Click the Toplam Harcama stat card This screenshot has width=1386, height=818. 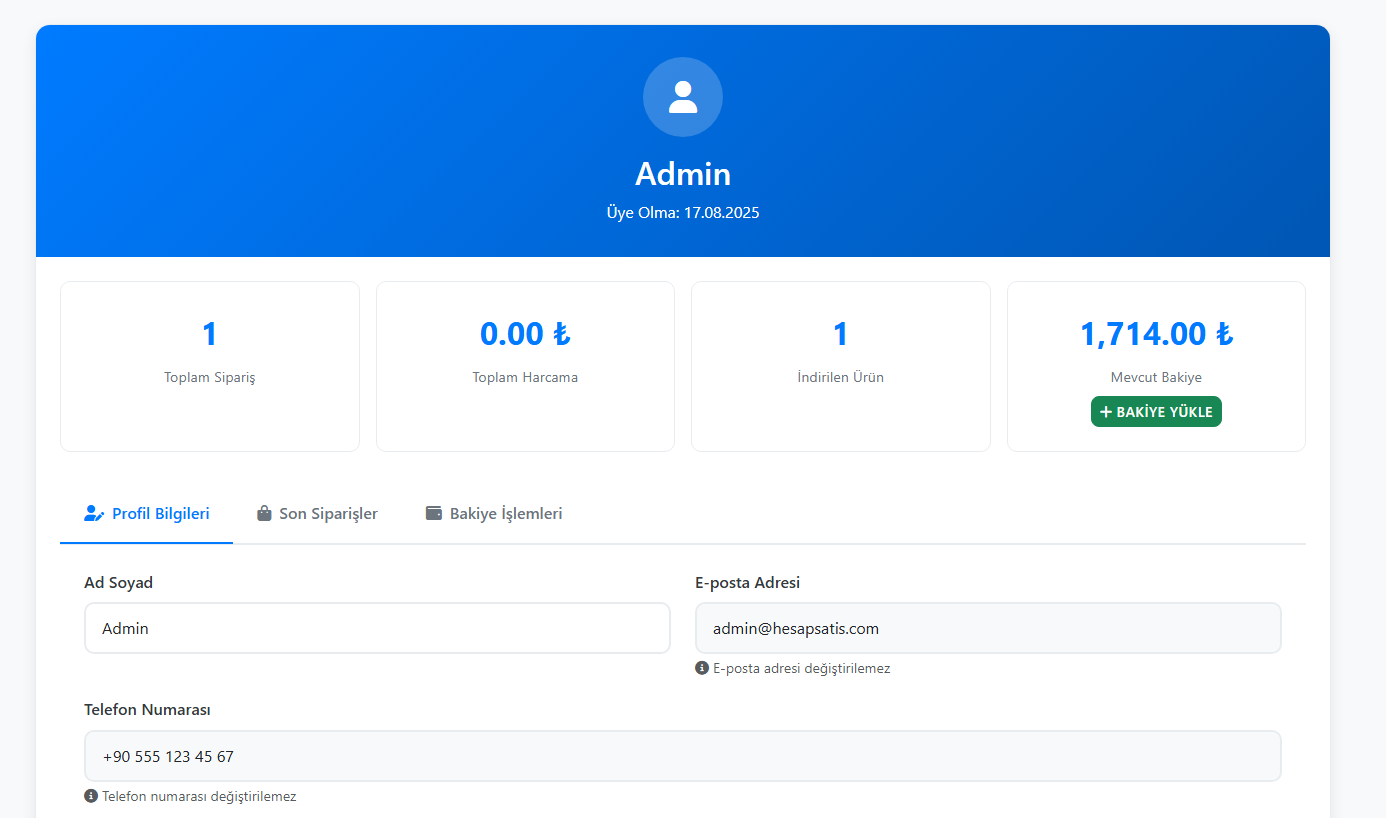[x=525, y=366]
